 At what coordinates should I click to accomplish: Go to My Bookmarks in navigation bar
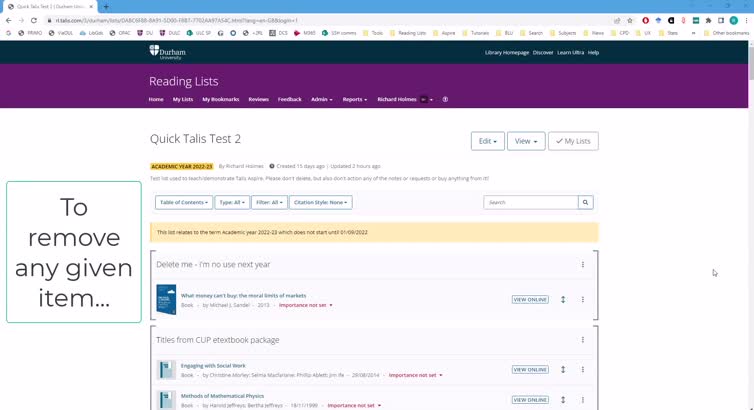(x=220, y=99)
